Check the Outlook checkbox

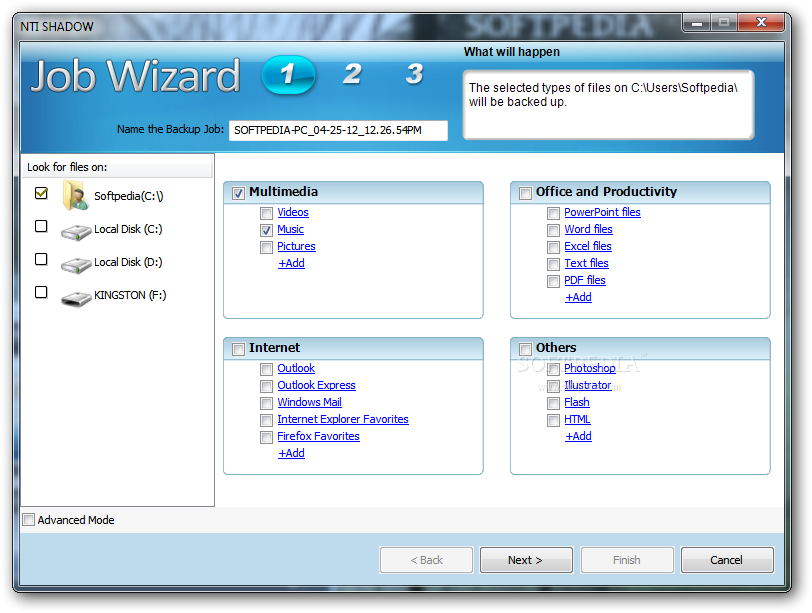click(266, 369)
